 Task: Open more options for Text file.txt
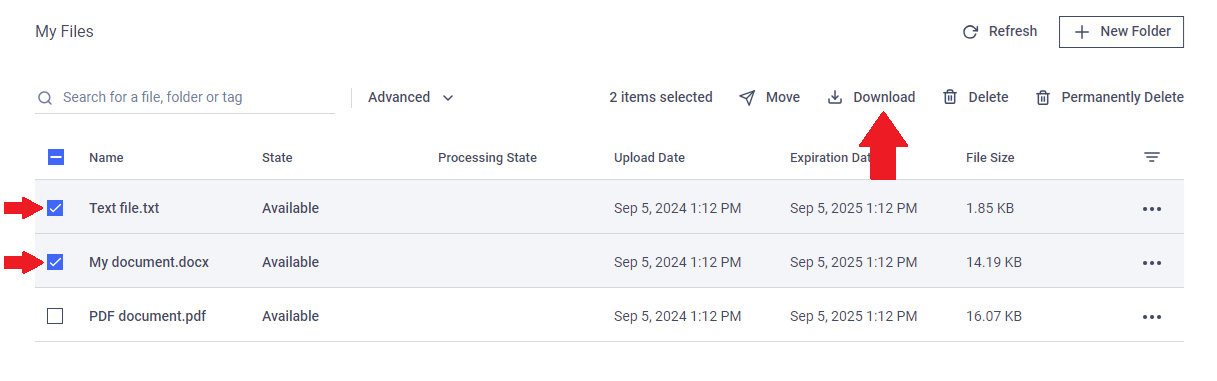coord(1152,209)
